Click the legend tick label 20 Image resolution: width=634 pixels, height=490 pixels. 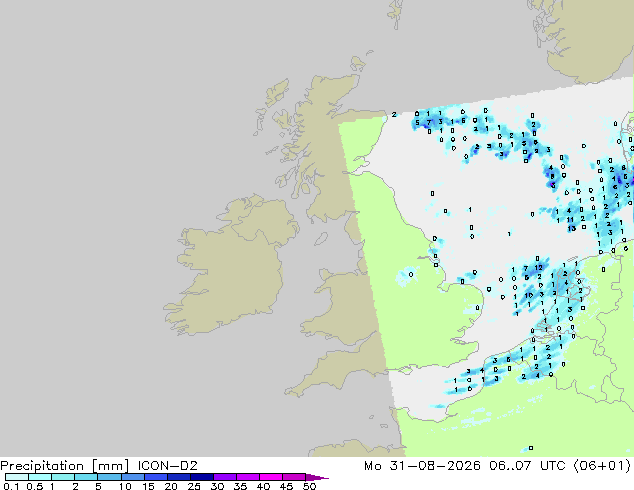click(171, 486)
